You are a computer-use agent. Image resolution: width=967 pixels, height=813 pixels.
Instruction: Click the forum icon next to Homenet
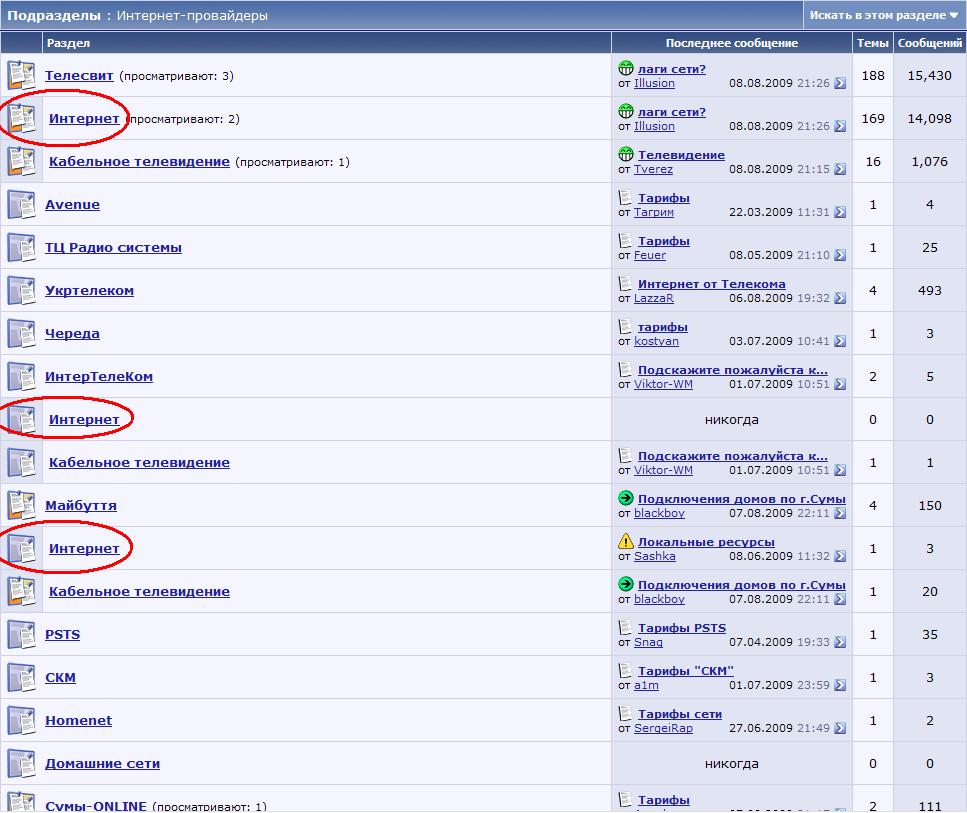(x=21, y=720)
